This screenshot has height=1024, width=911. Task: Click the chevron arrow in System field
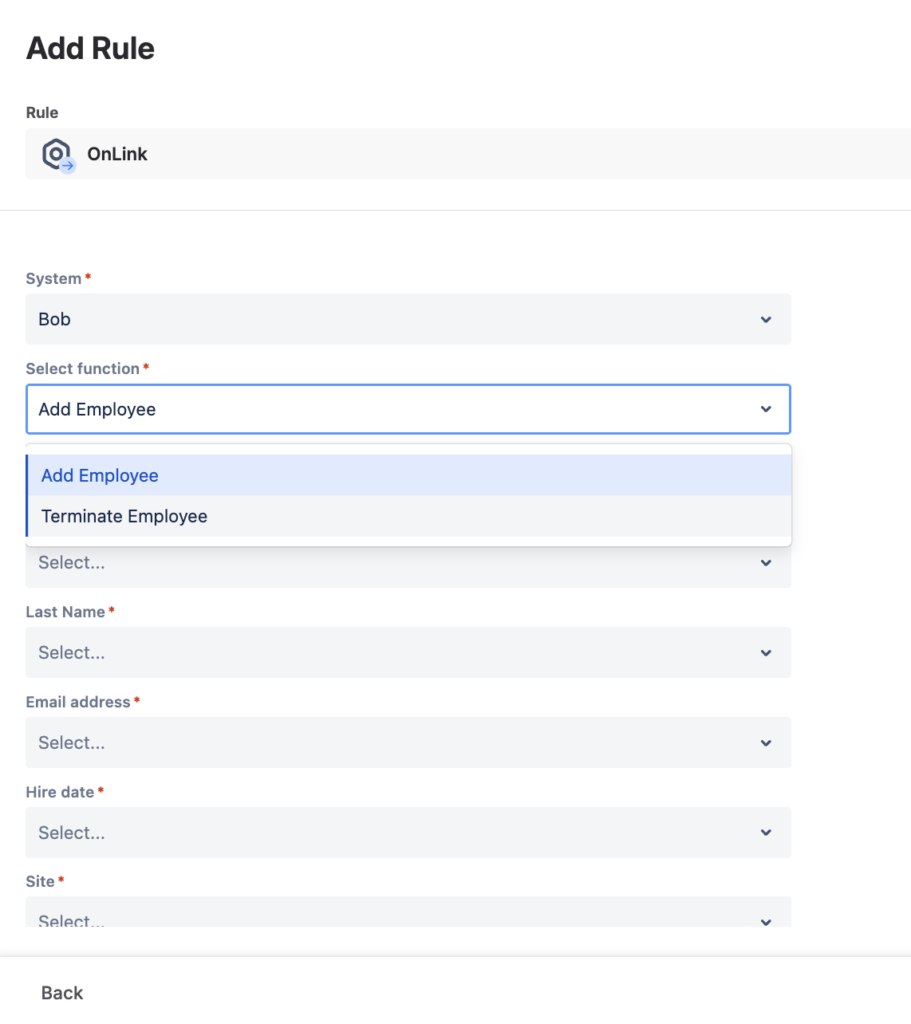765,320
